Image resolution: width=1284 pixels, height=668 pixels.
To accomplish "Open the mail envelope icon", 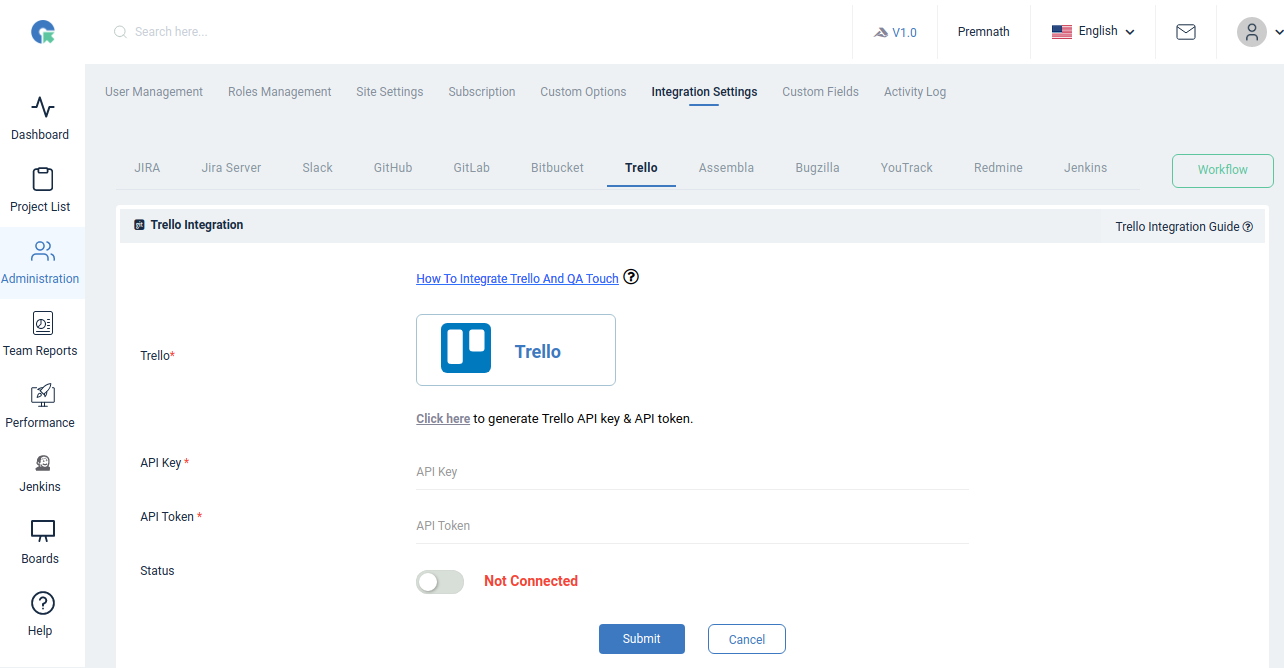I will [x=1186, y=31].
